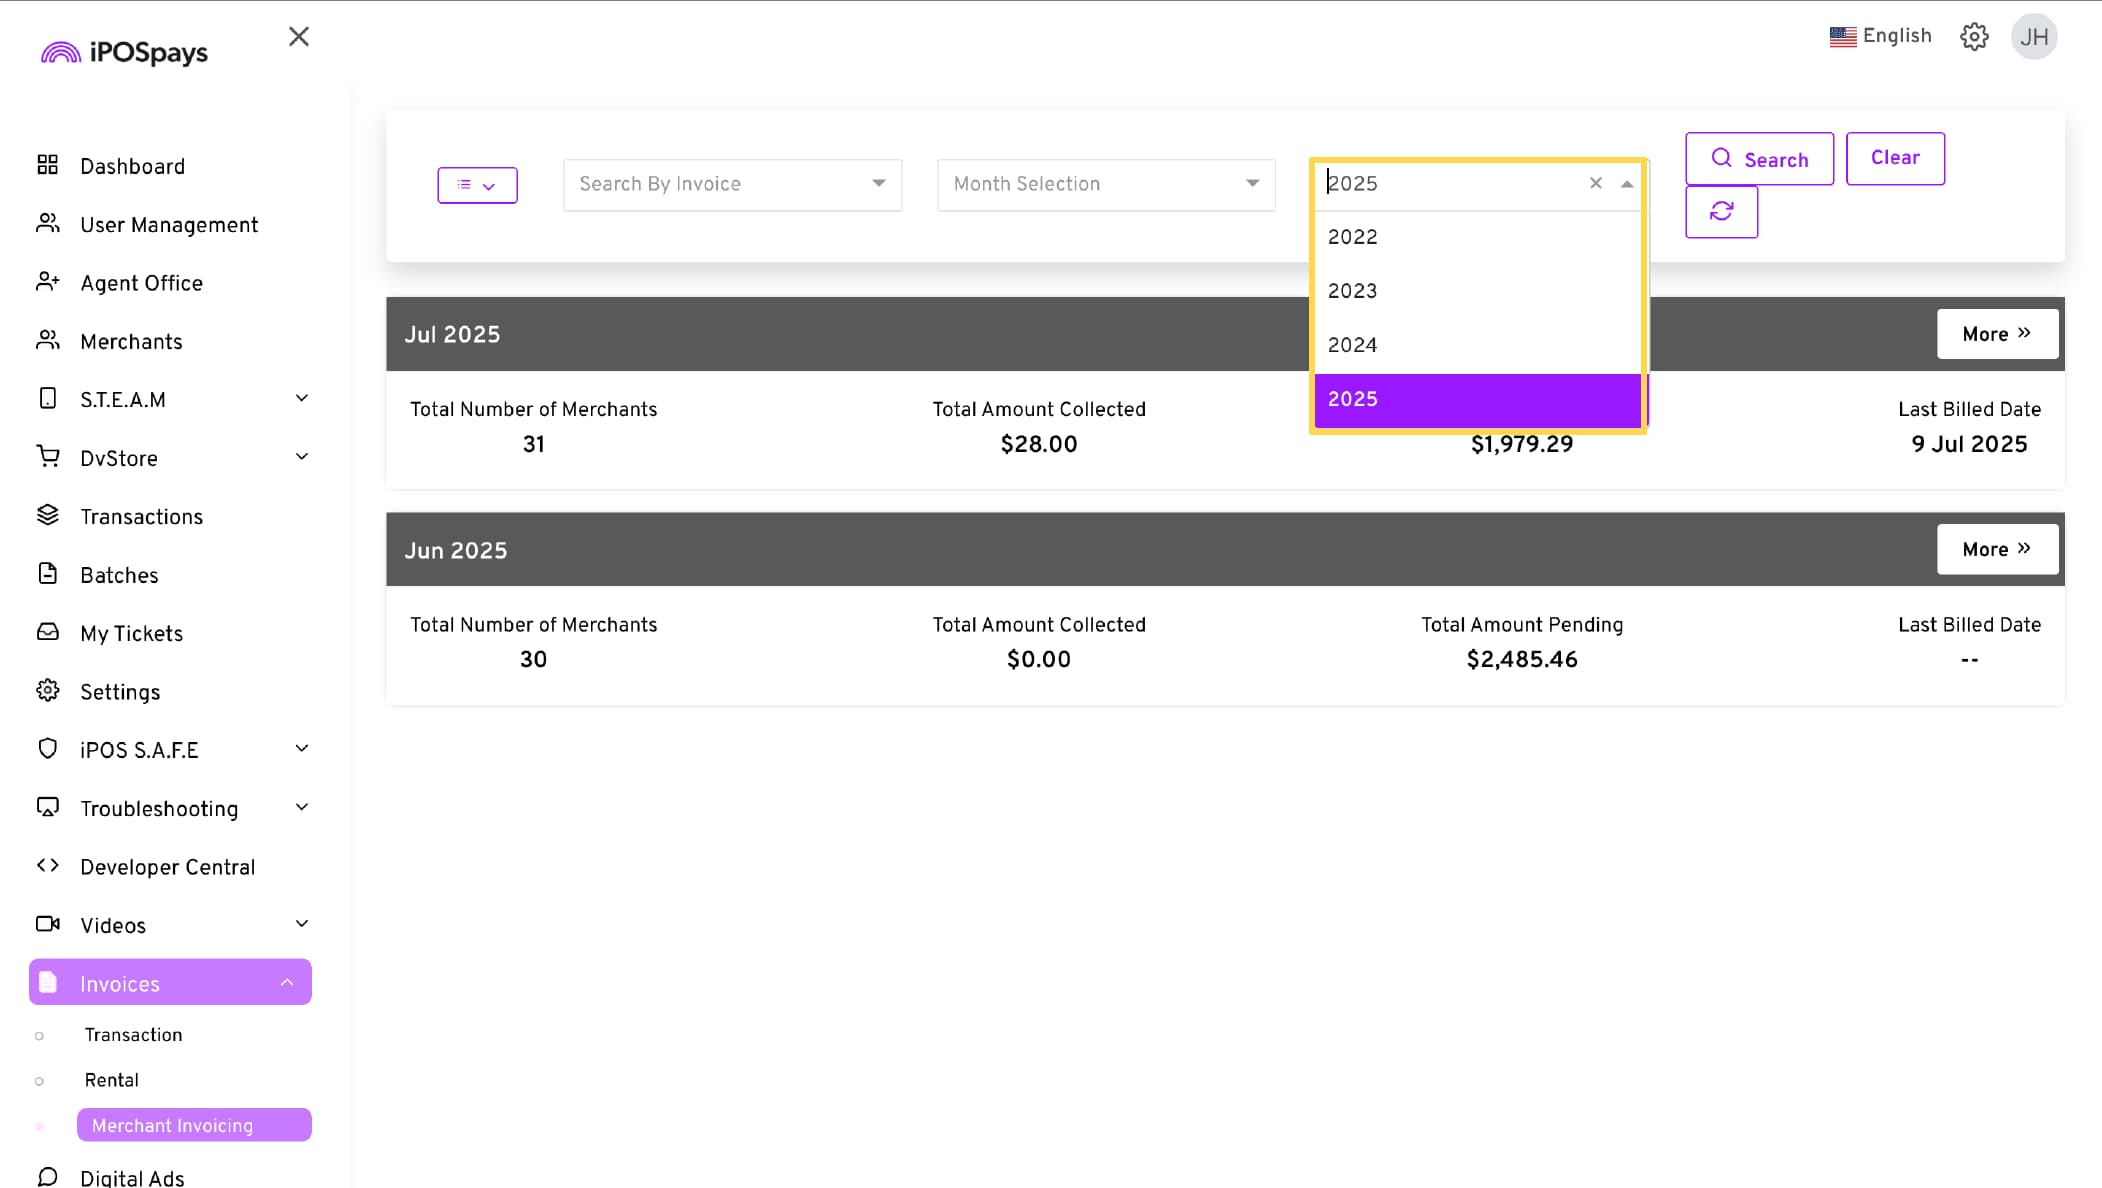
Task: Open Dashboard from sidebar
Action: [132, 166]
